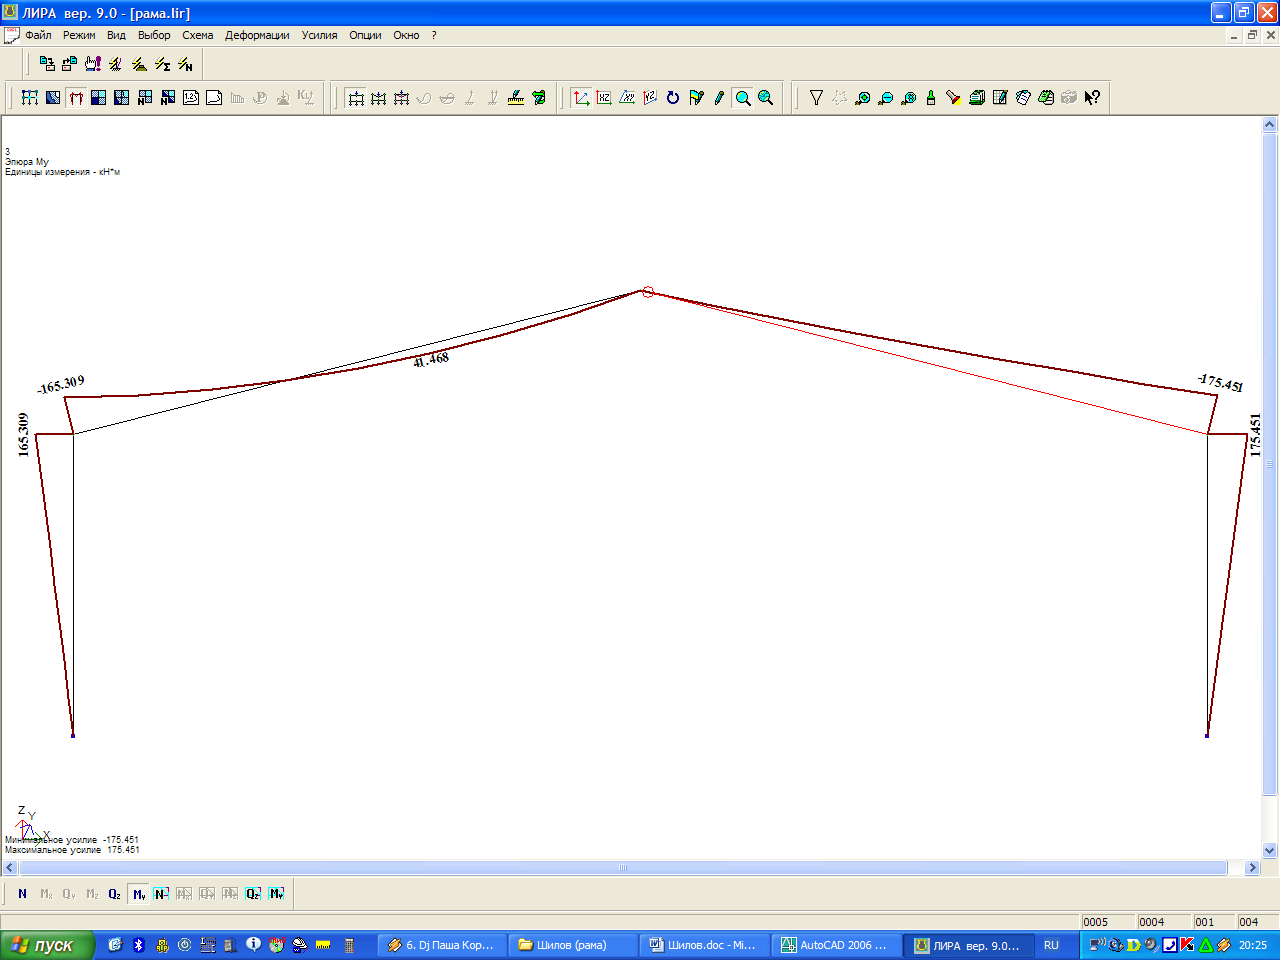Open the Деформации menu
This screenshot has width=1280, height=960.
(x=257, y=35)
